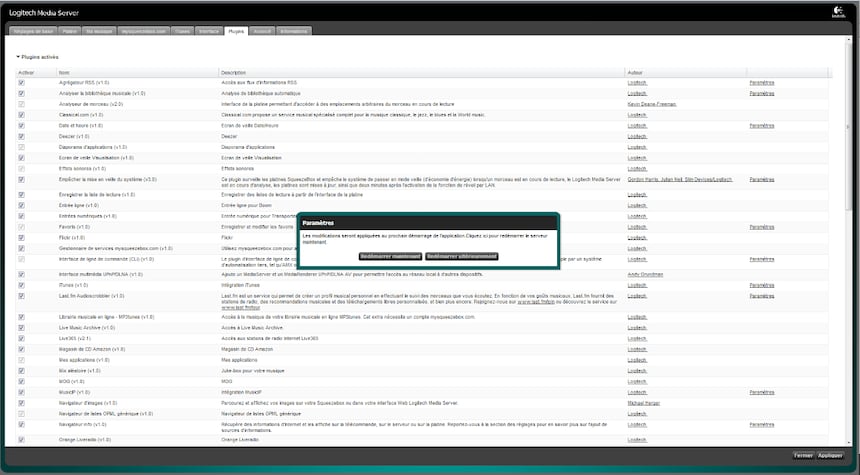The width and height of the screenshot is (860, 475).
Task: Click the Logitech author link for Deezer
Action: [637, 137]
